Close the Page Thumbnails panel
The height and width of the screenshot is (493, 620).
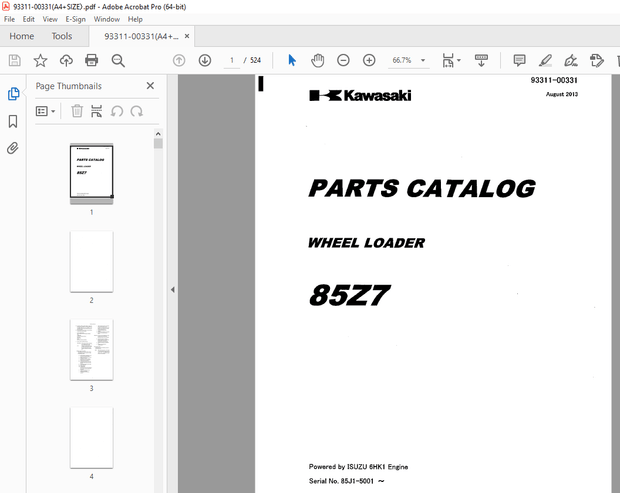150,86
